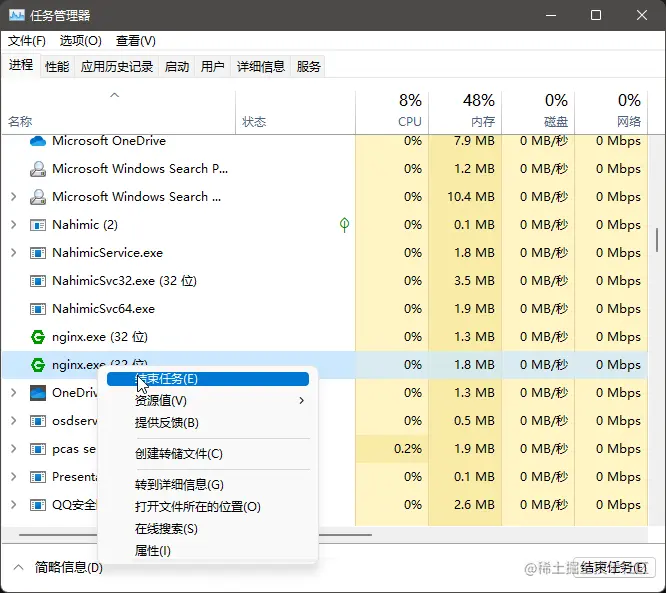
Task: Expand the osdserv process row
Action: point(14,421)
